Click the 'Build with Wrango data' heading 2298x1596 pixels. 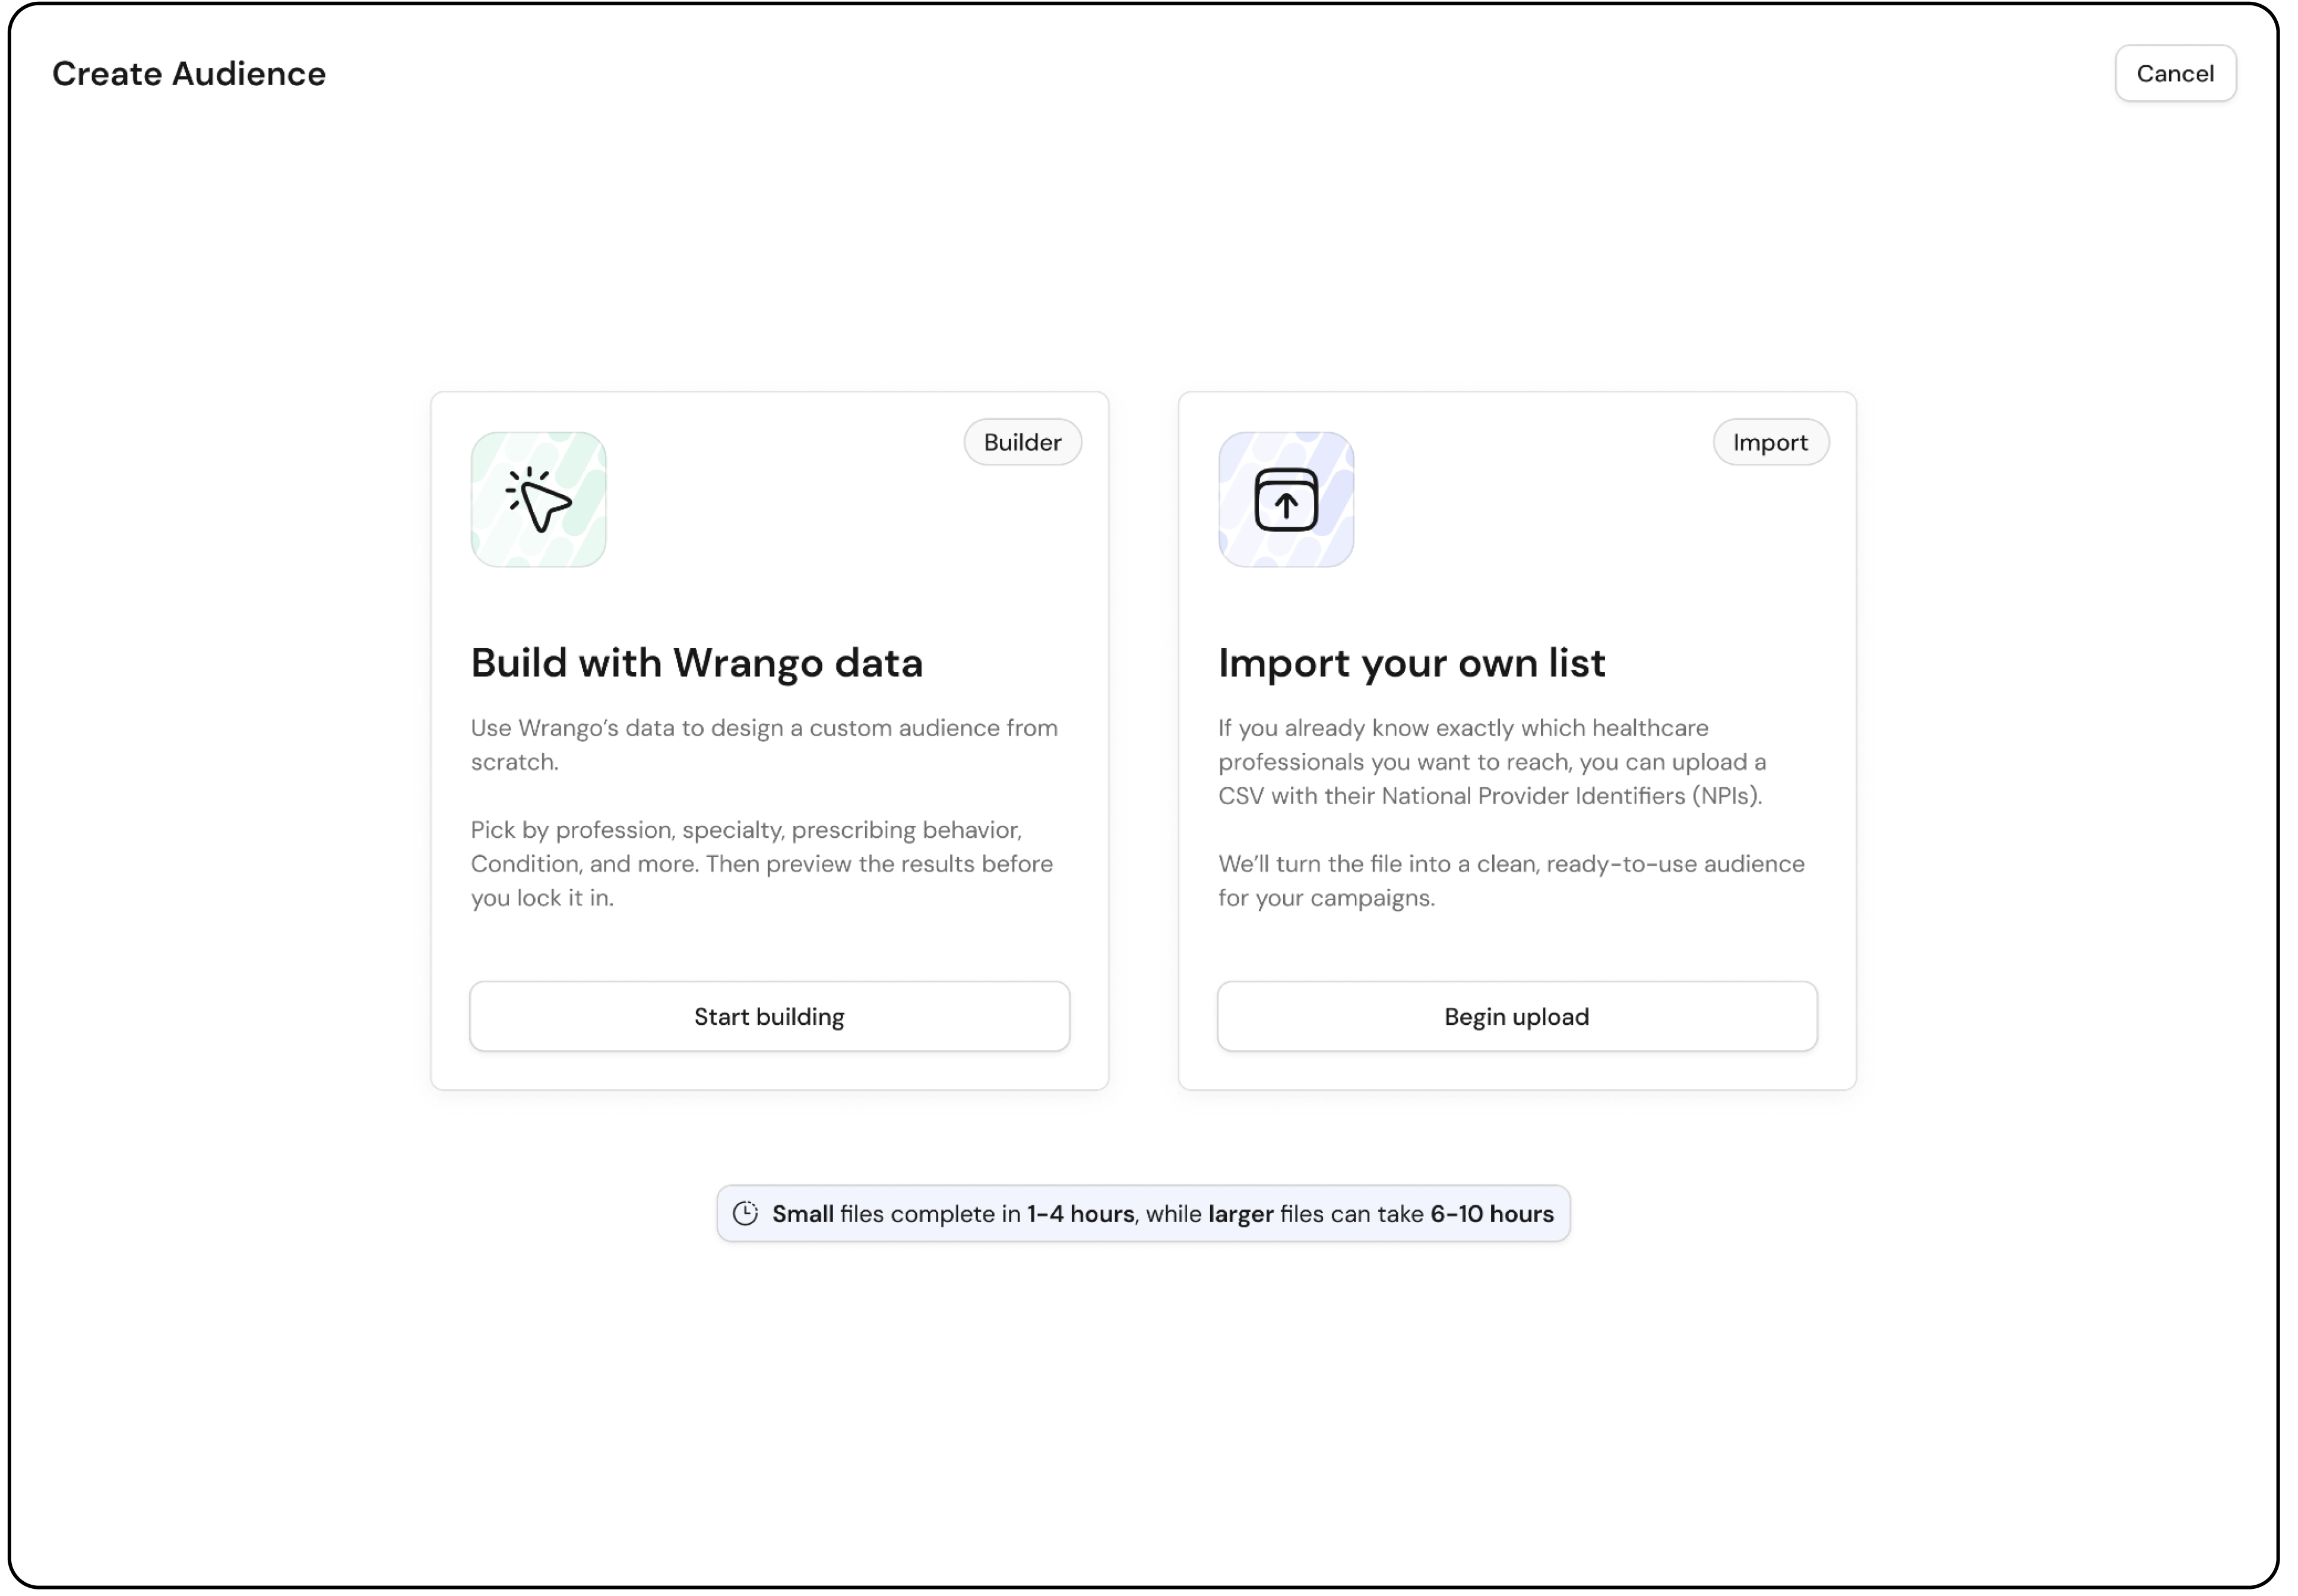(696, 662)
